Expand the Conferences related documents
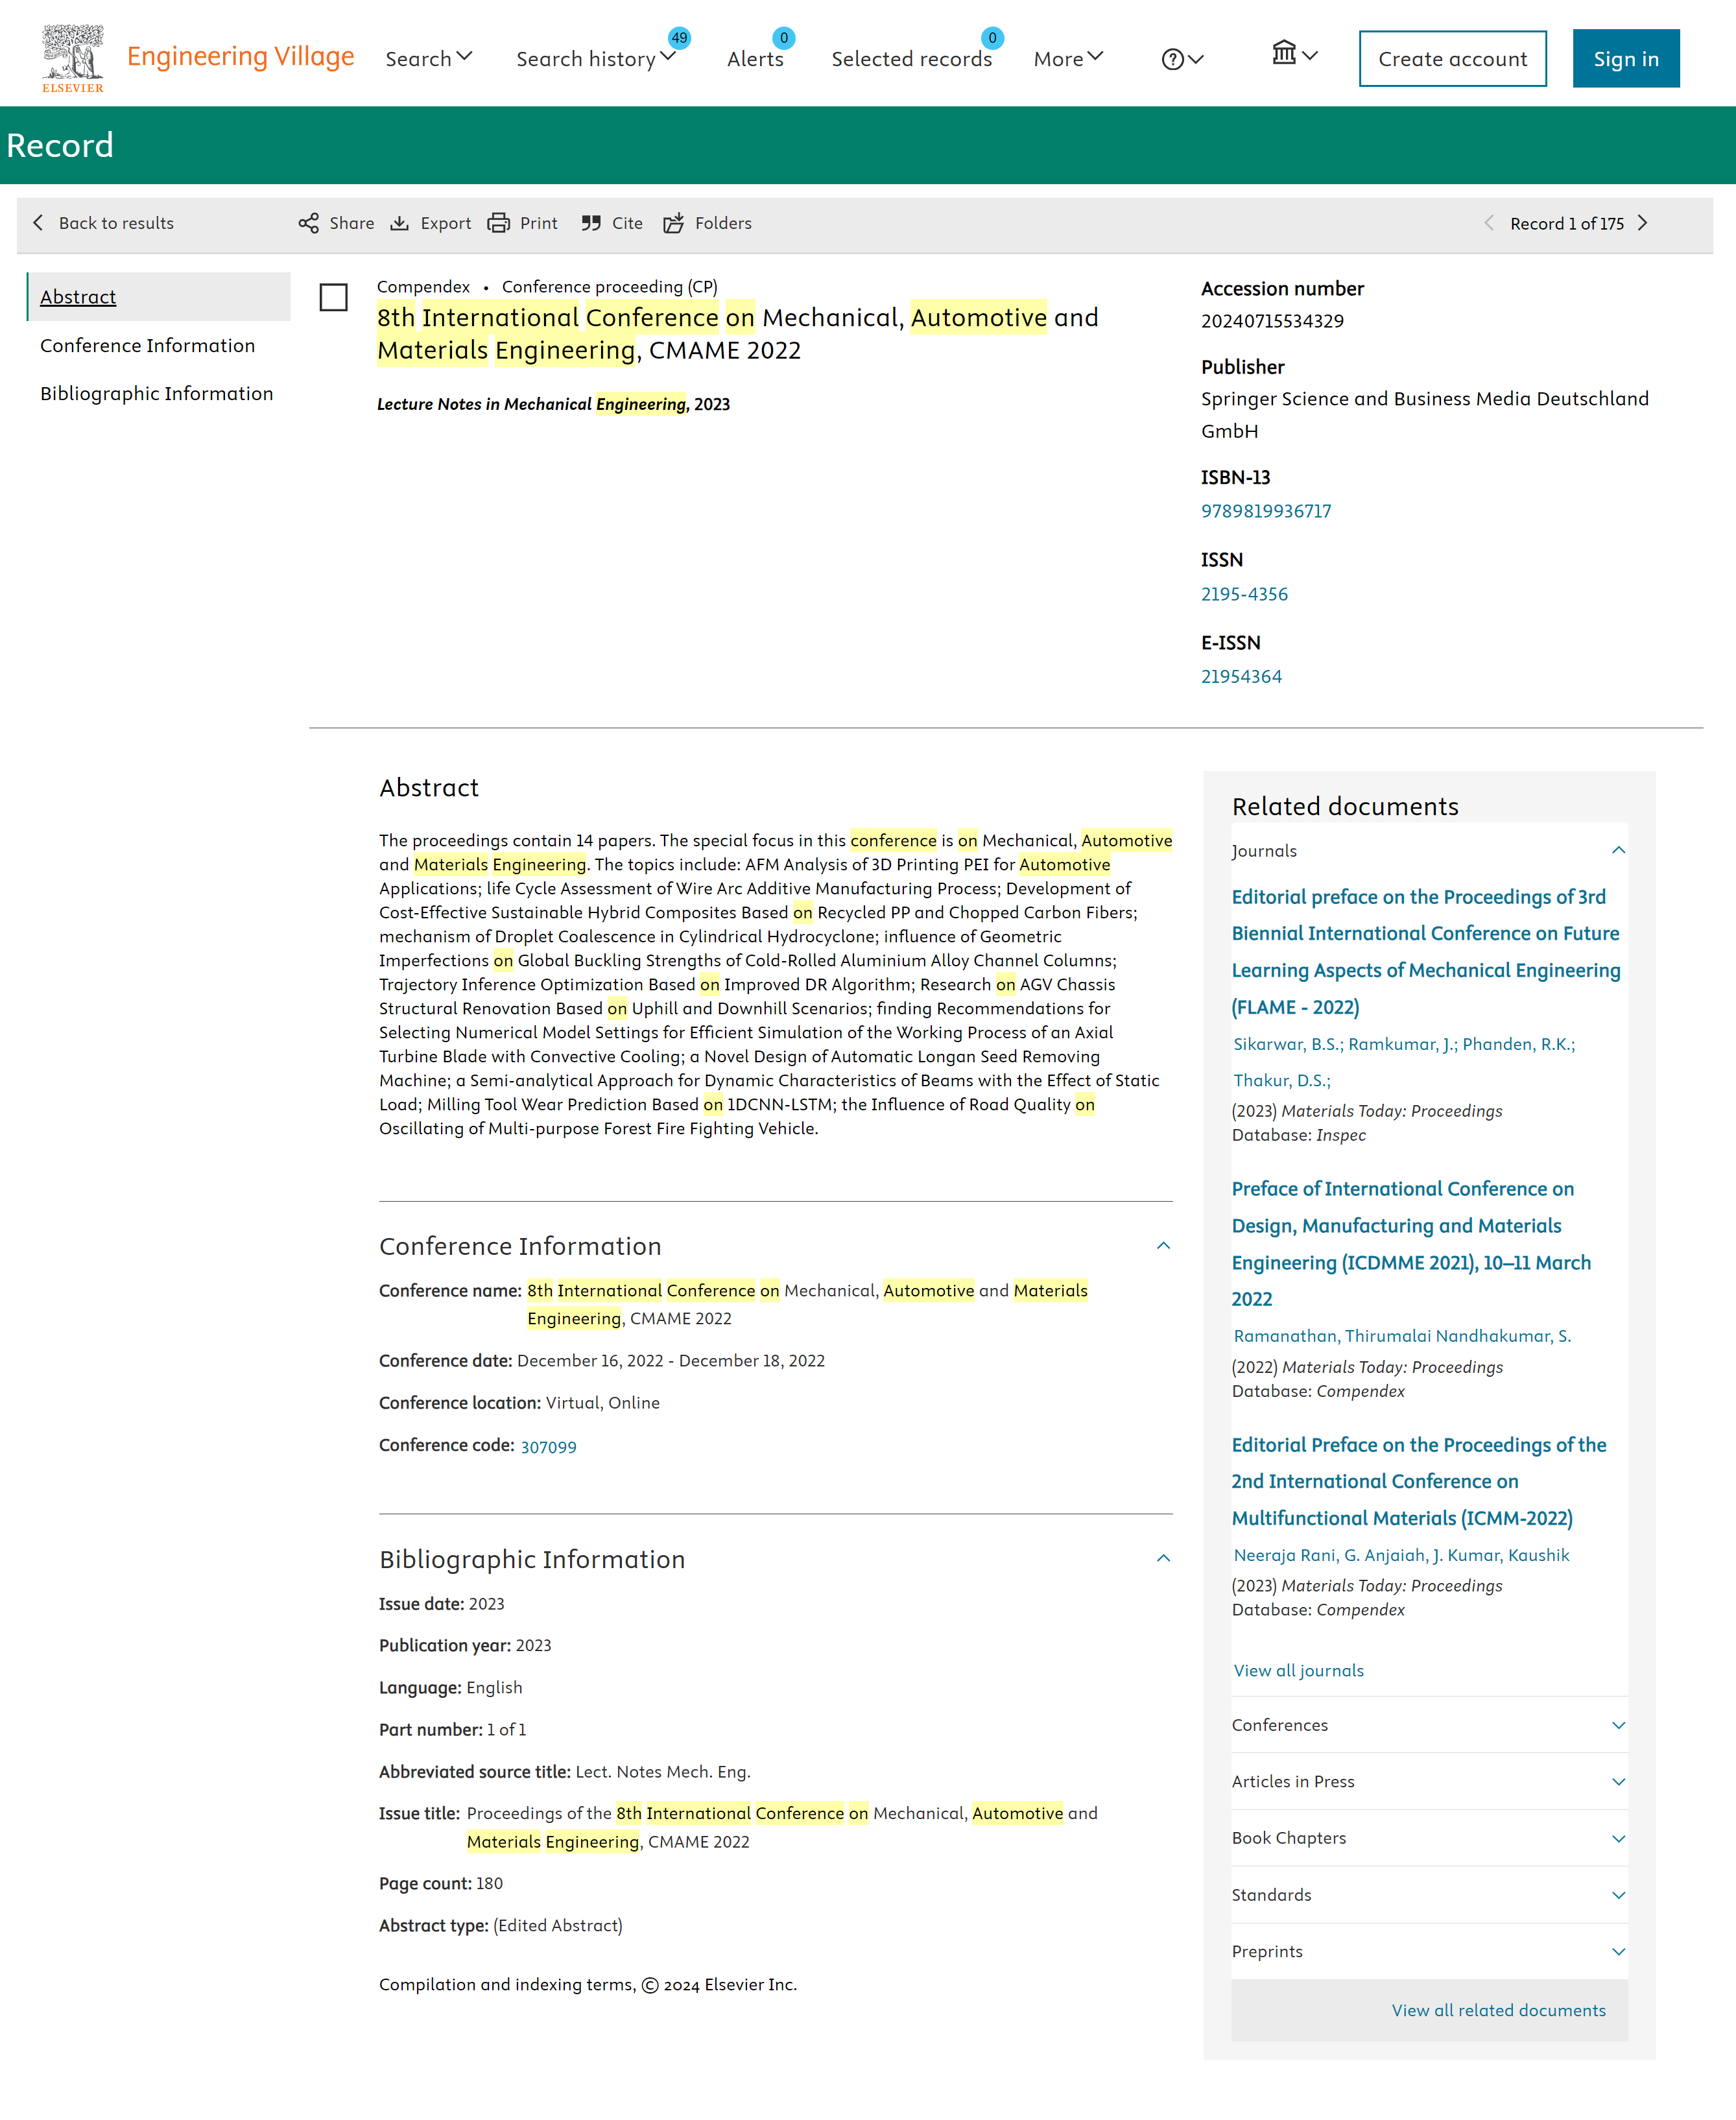The height and width of the screenshot is (2120, 1736). tap(1429, 1726)
